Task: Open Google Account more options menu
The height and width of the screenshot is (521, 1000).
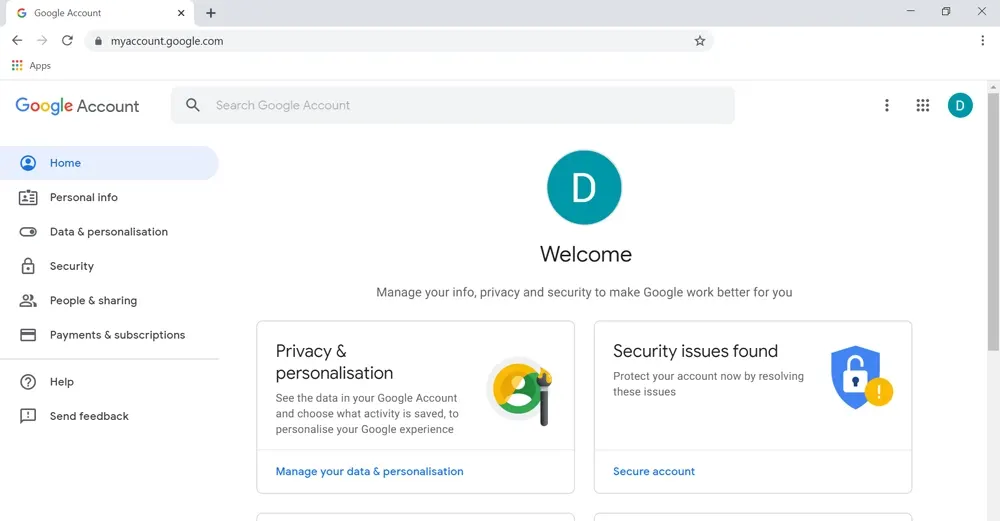Action: [886, 105]
